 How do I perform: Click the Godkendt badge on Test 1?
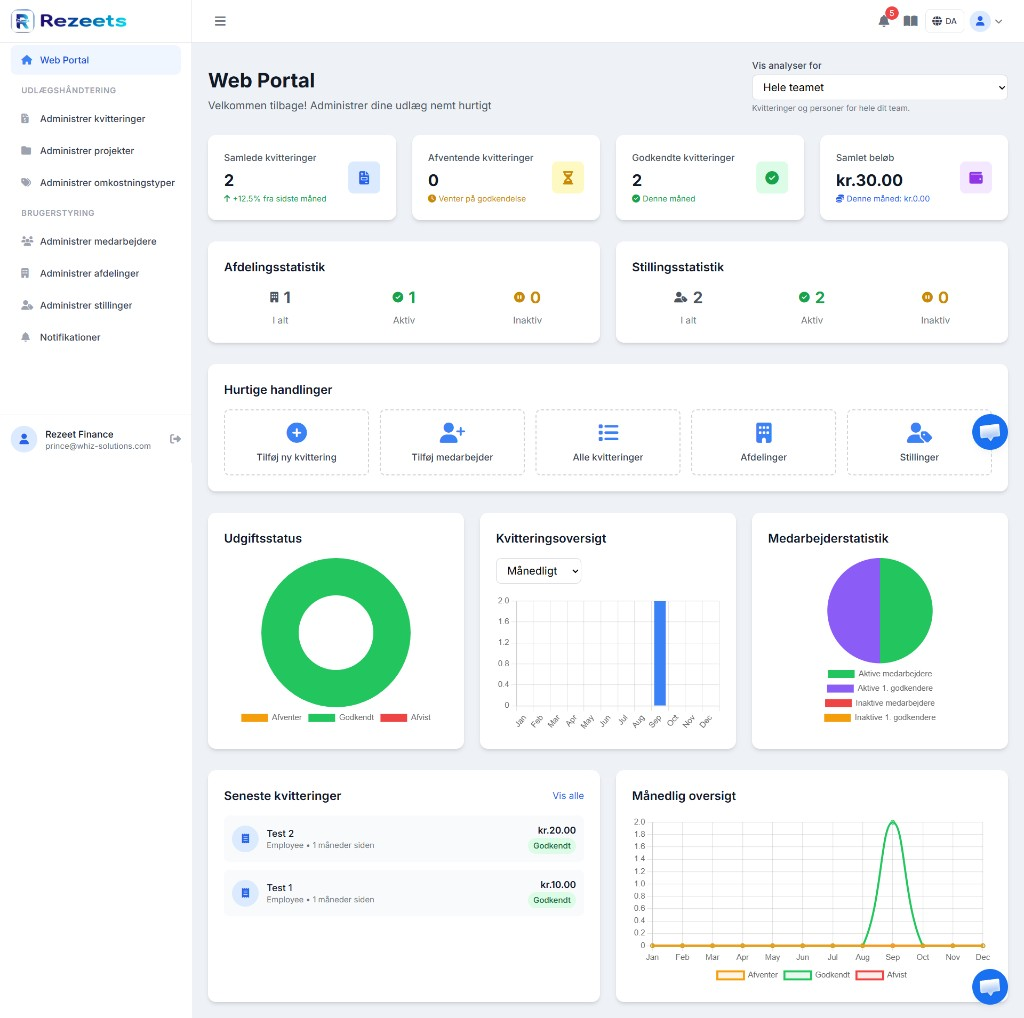click(x=552, y=900)
